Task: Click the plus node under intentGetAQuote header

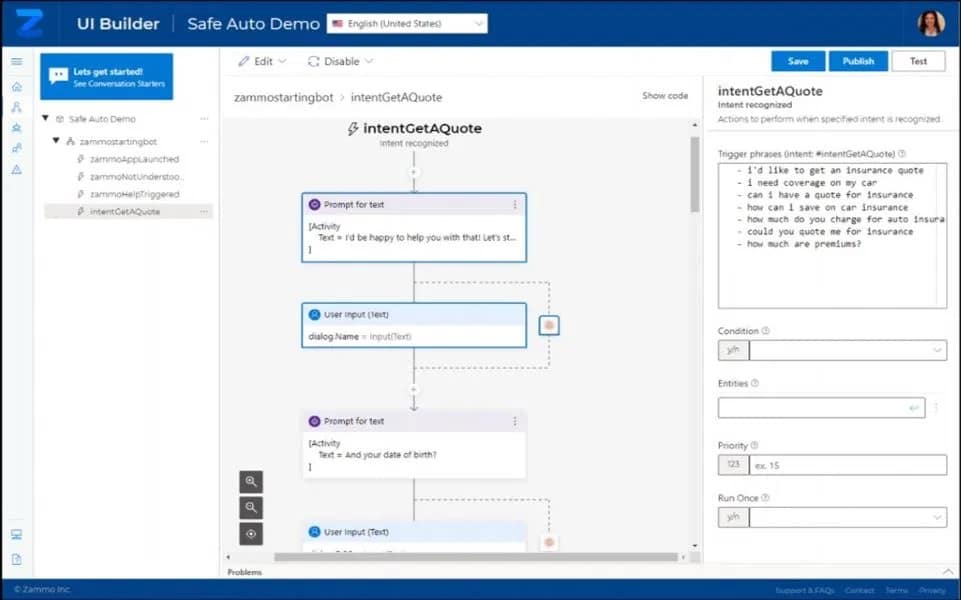Action: pyautogui.click(x=414, y=172)
